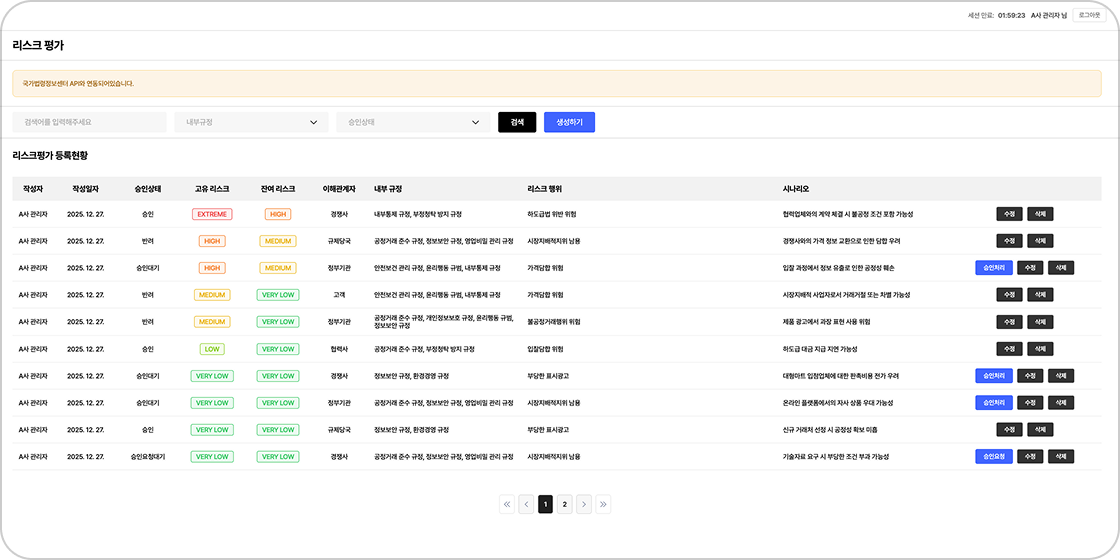This screenshot has height=560, width=1120.
Task: Select page 1 in pagination
Action: click(545, 505)
